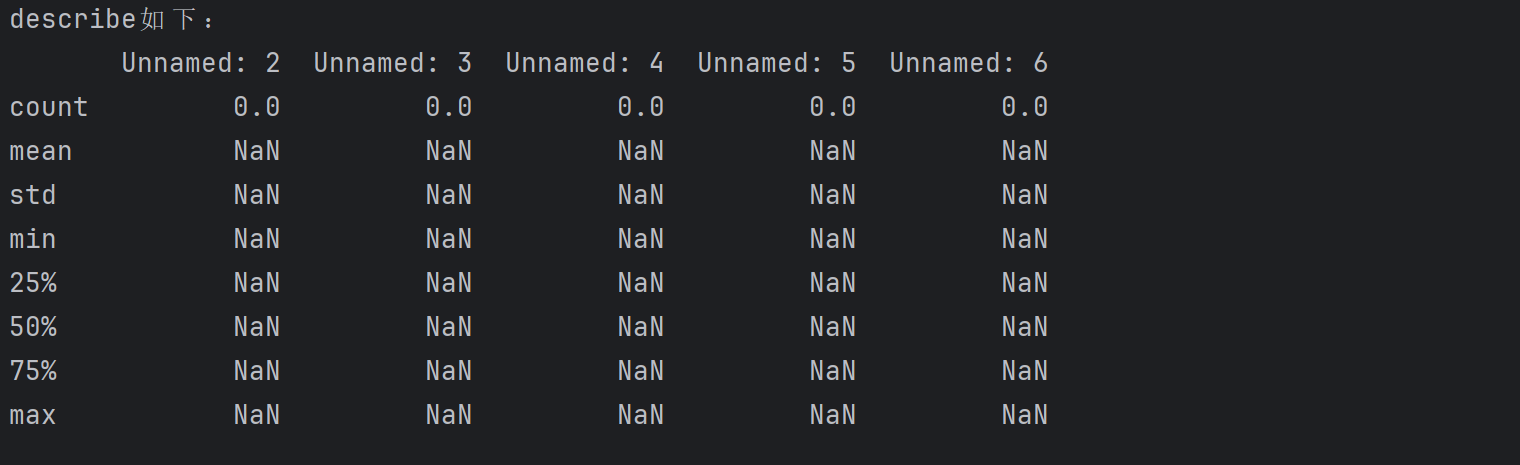Click the '50%' row label
This screenshot has width=1520, height=465.
[x=33, y=327]
